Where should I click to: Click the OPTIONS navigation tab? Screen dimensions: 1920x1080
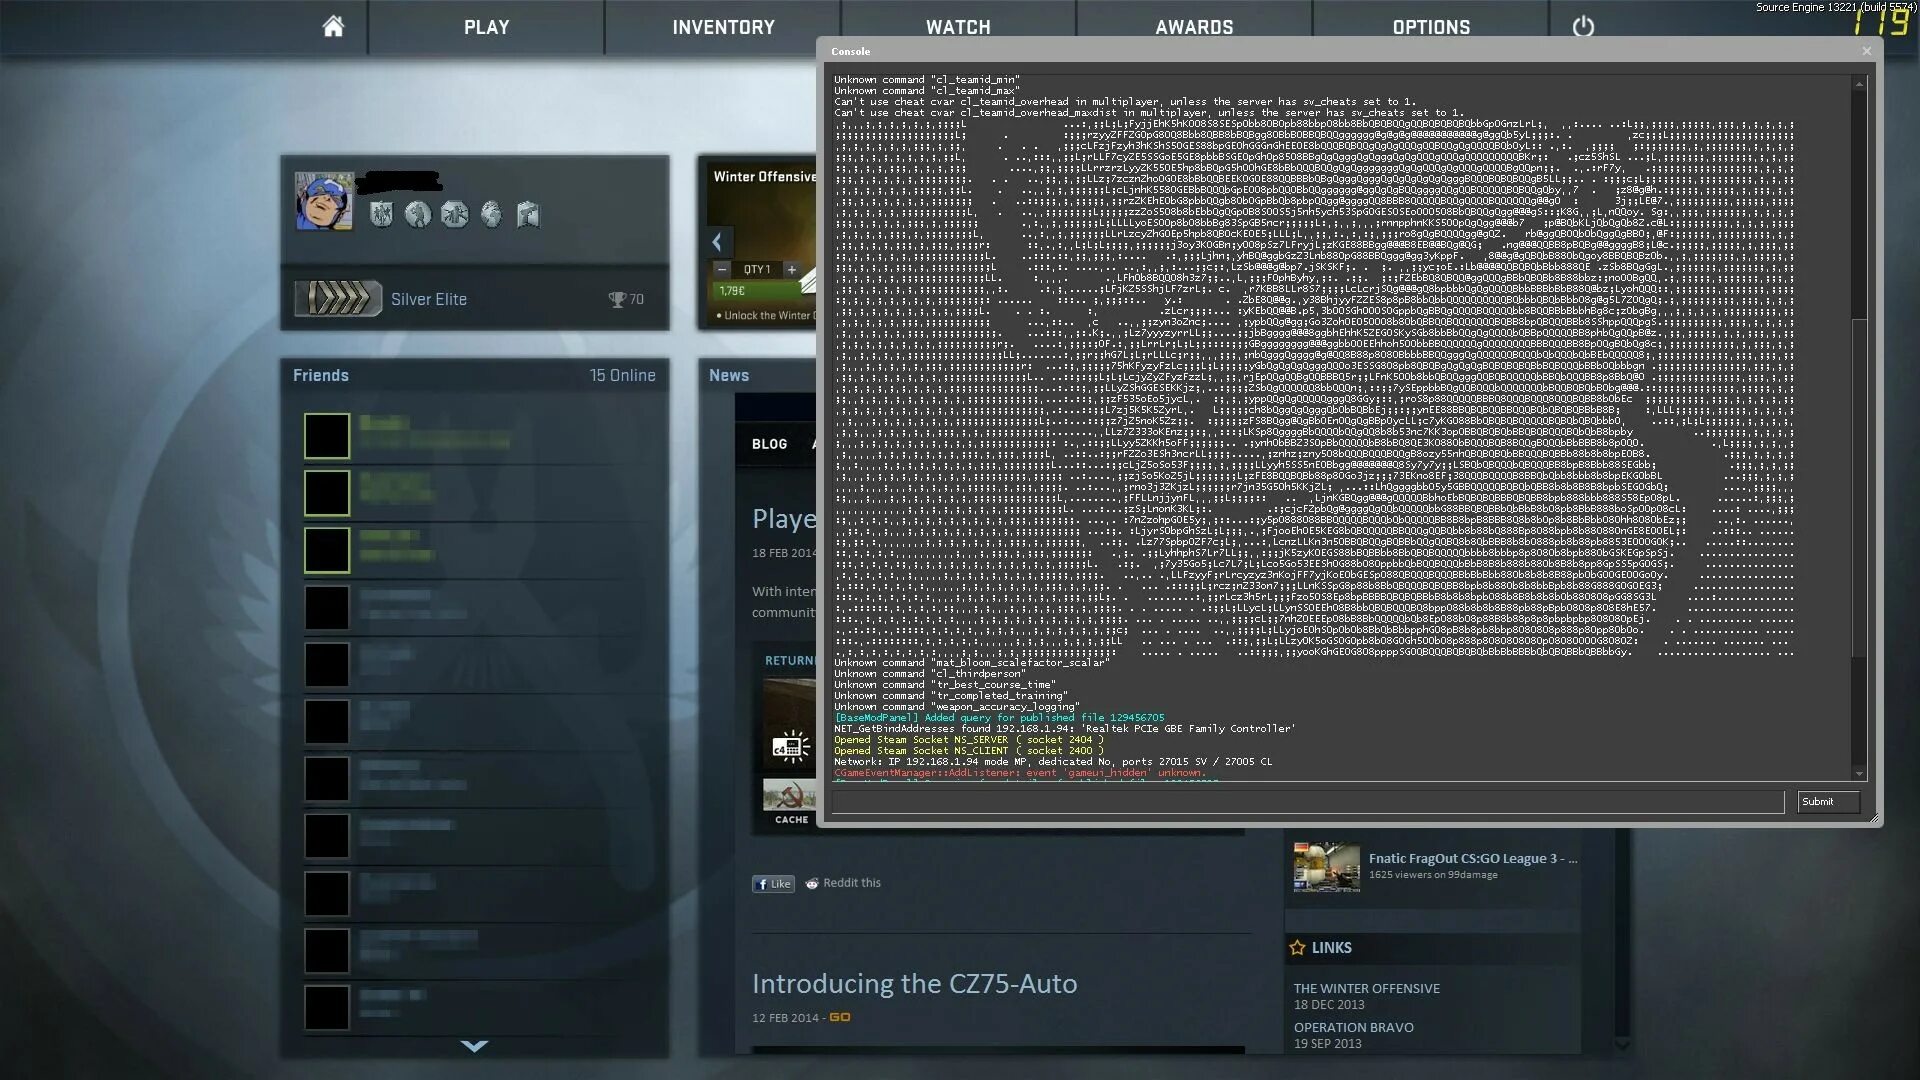[x=1431, y=26]
